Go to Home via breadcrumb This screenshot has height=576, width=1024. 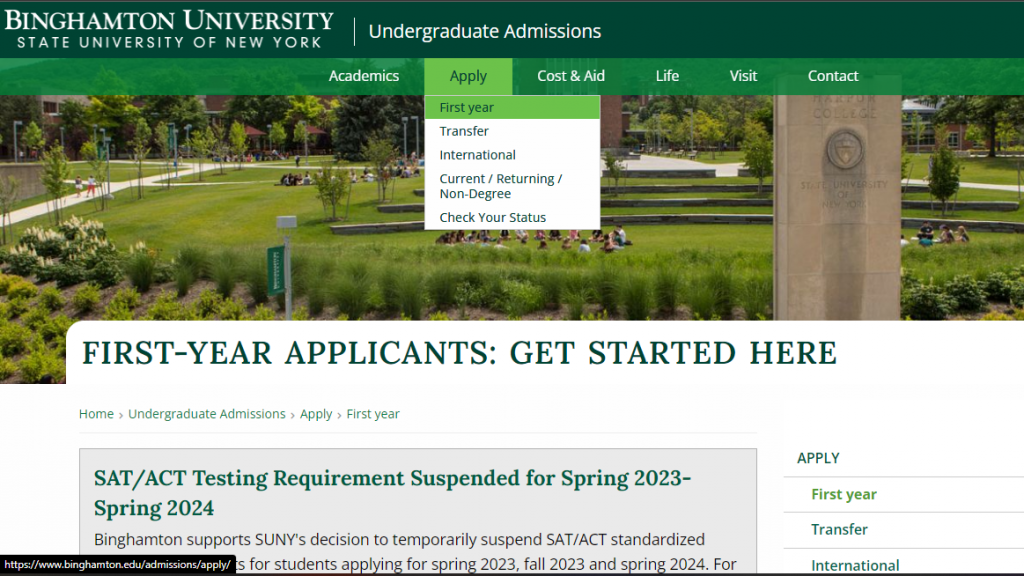(96, 414)
